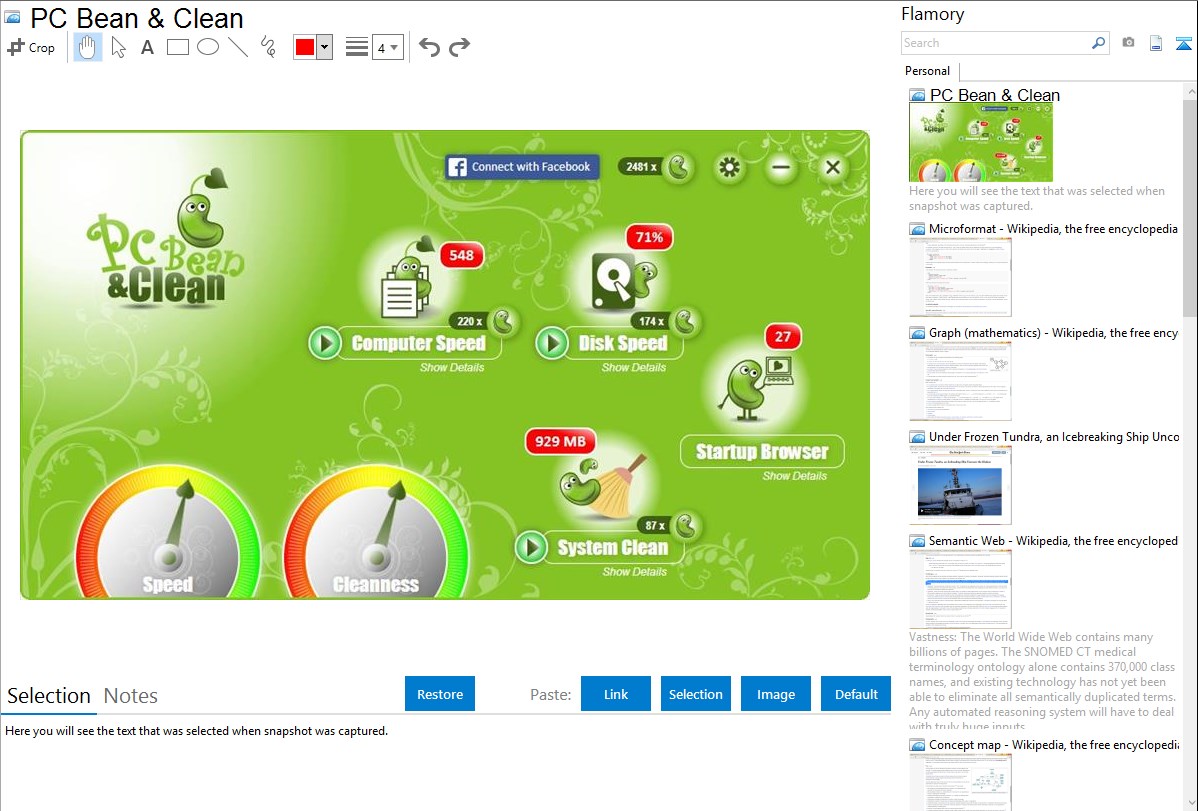Viewport: 1198px width, 811px height.
Task: Click the camera capture icon
Action: [x=1128, y=43]
